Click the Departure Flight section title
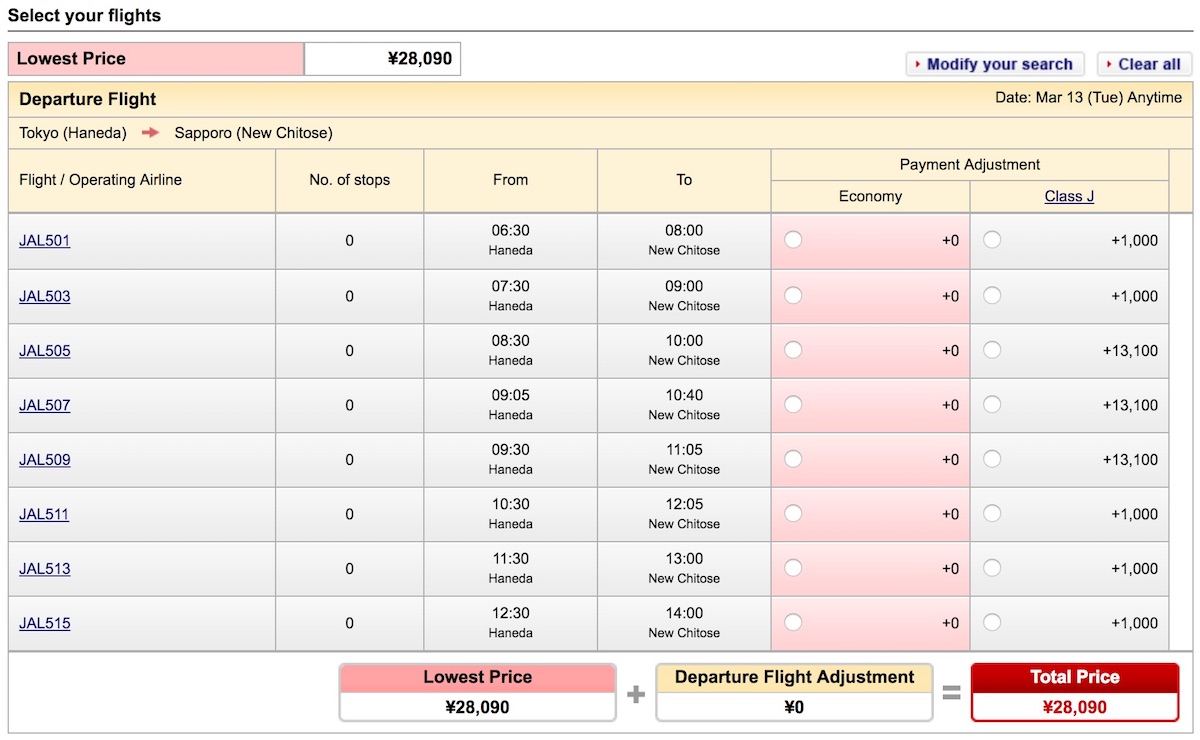 (x=88, y=99)
